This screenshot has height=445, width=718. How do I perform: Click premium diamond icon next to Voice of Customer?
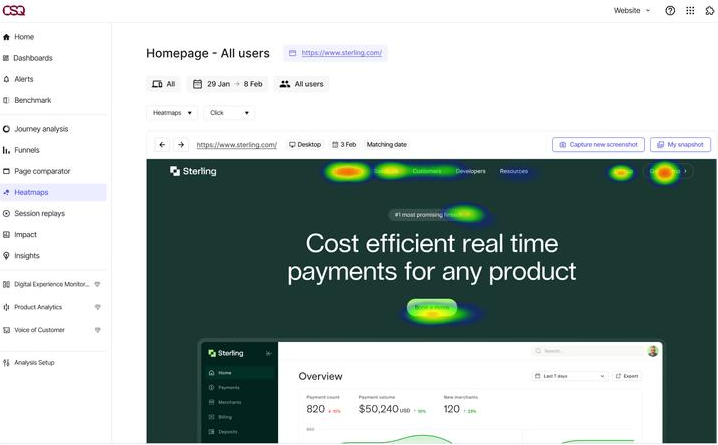point(98,330)
